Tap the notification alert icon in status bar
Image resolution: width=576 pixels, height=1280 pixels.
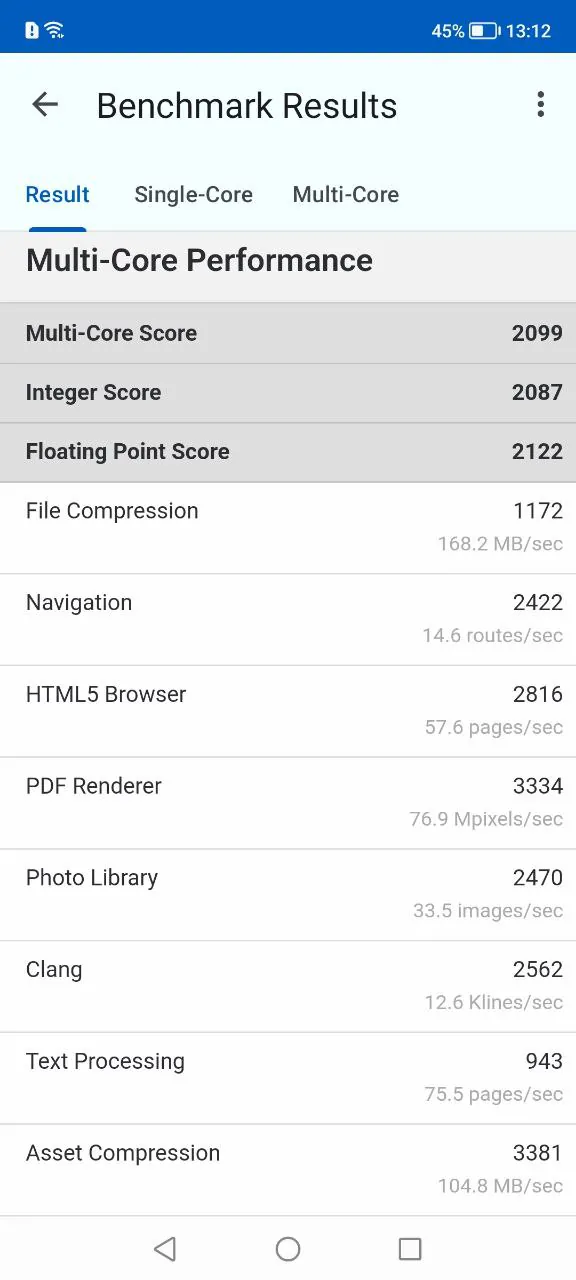(x=32, y=30)
